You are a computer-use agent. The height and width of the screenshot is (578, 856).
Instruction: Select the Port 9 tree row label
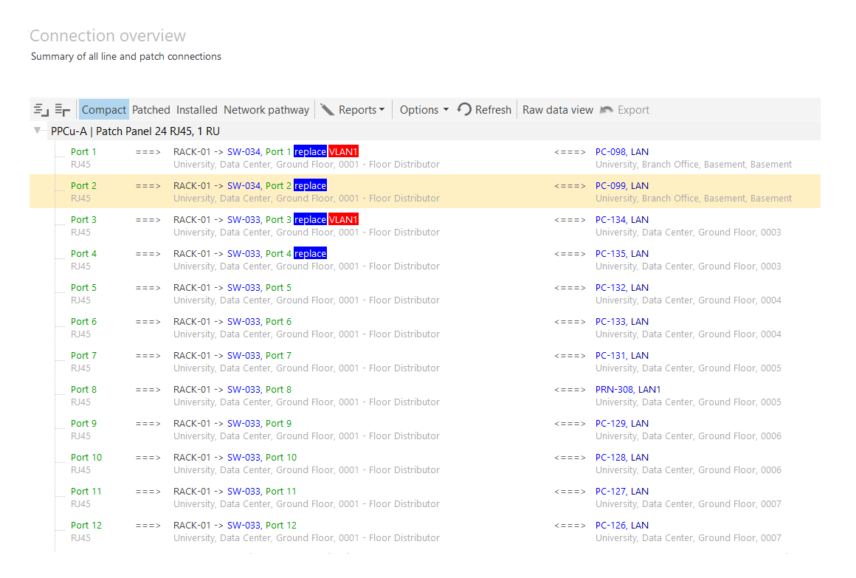83,424
